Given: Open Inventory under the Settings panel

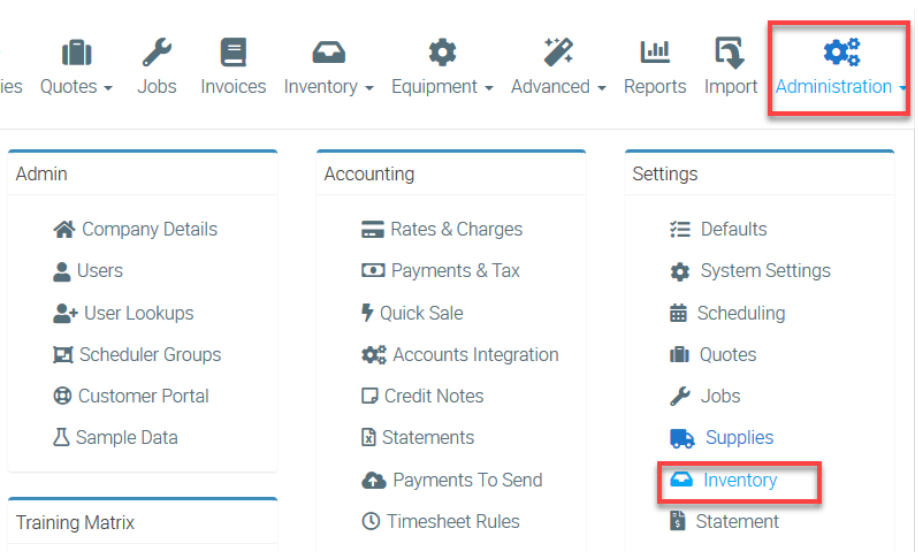Looking at the screenshot, I should pyautogui.click(x=739, y=480).
